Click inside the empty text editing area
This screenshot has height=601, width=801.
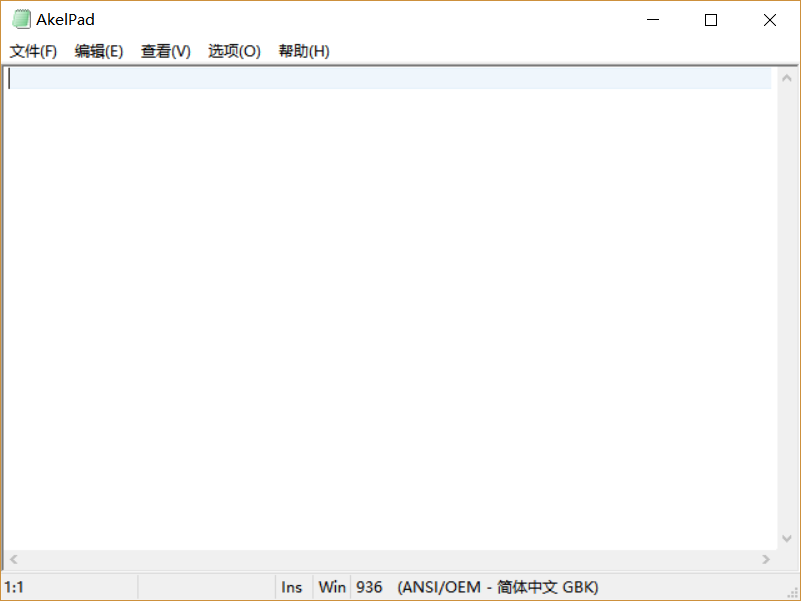[x=391, y=309]
